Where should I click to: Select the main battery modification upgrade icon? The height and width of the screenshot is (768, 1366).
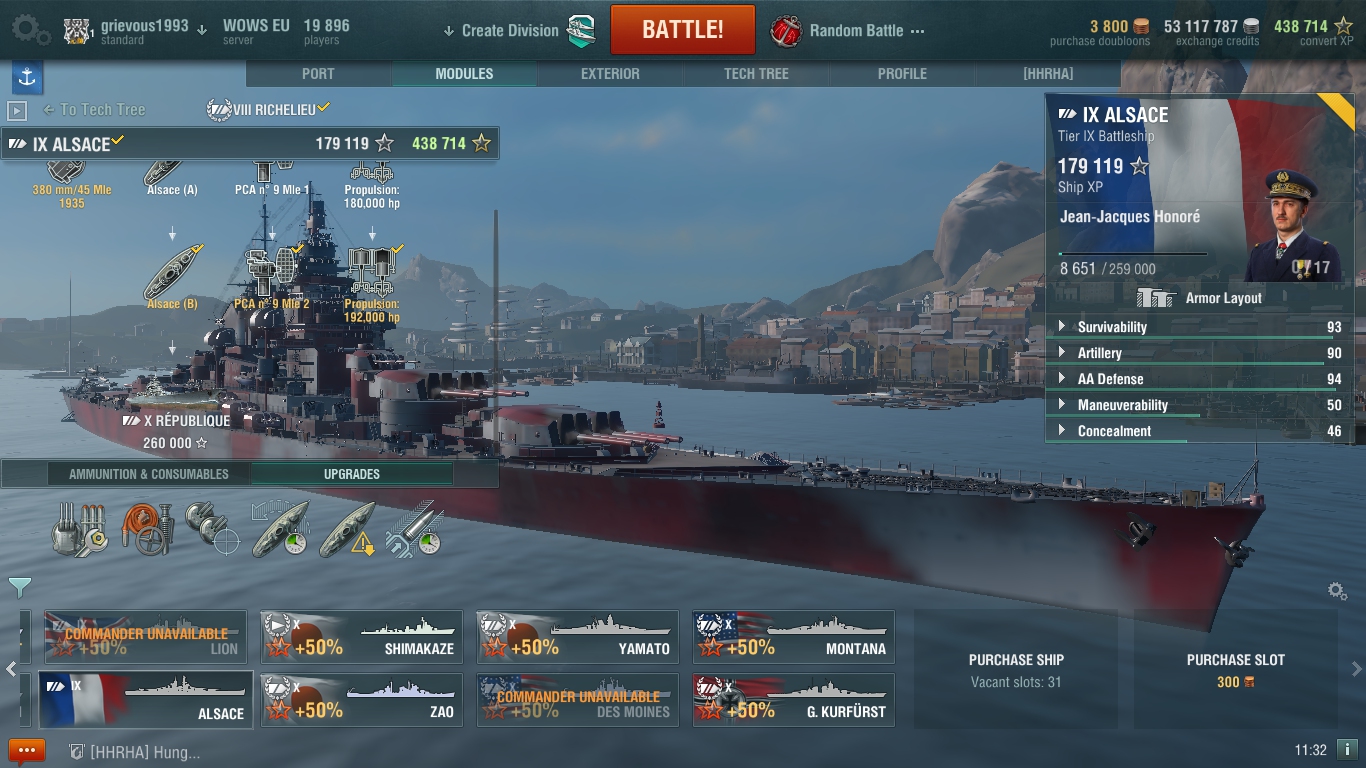click(78, 530)
